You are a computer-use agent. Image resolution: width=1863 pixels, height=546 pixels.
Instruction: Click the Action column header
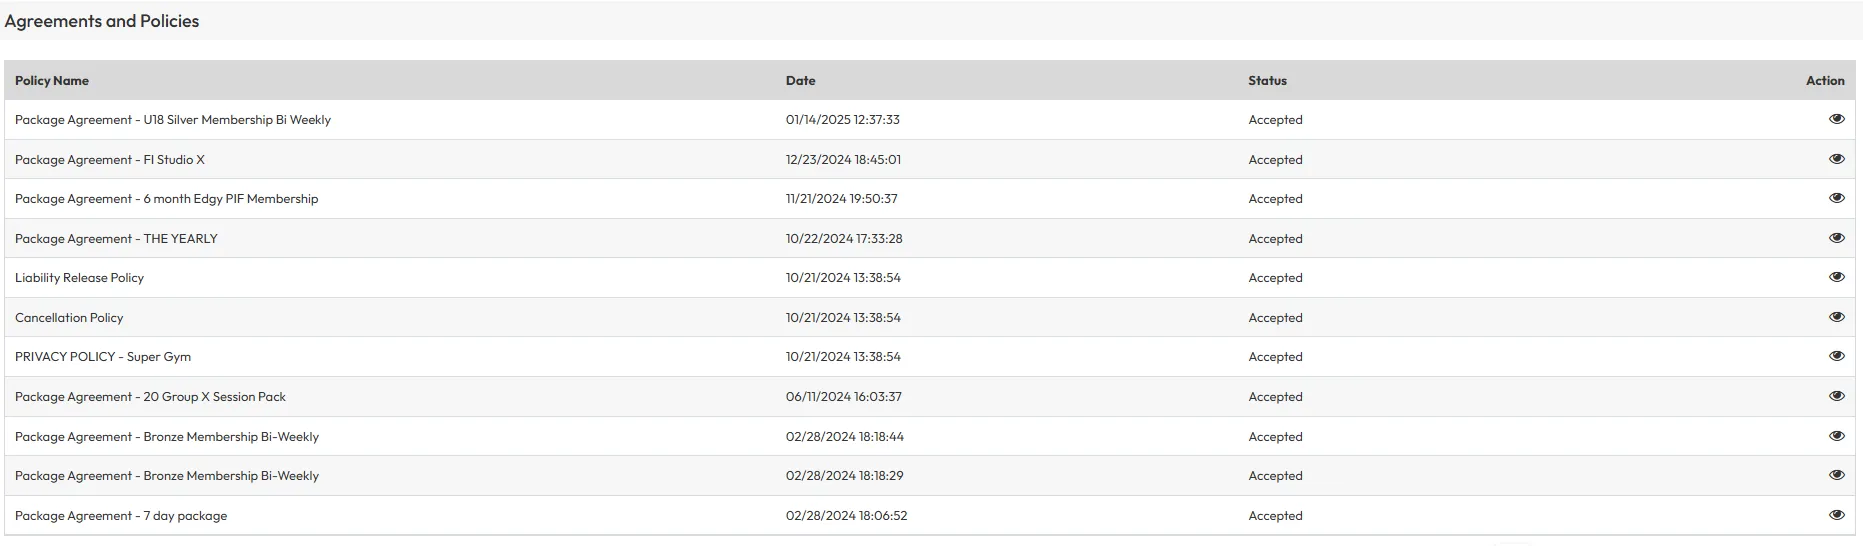(x=1824, y=81)
